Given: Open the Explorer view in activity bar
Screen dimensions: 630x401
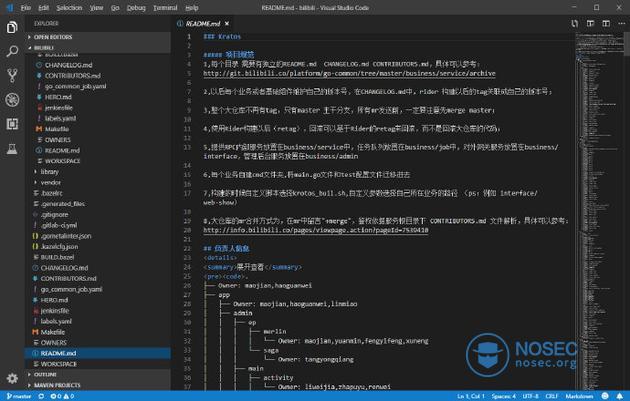Looking at the screenshot, I should pyautogui.click(x=11, y=26).
